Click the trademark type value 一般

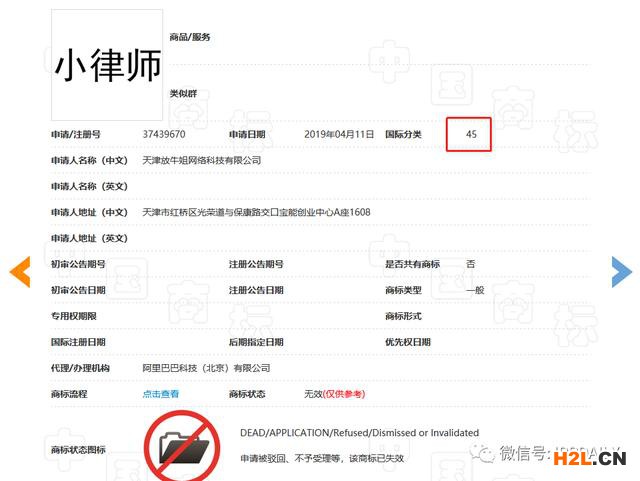[x=475, y=290]
